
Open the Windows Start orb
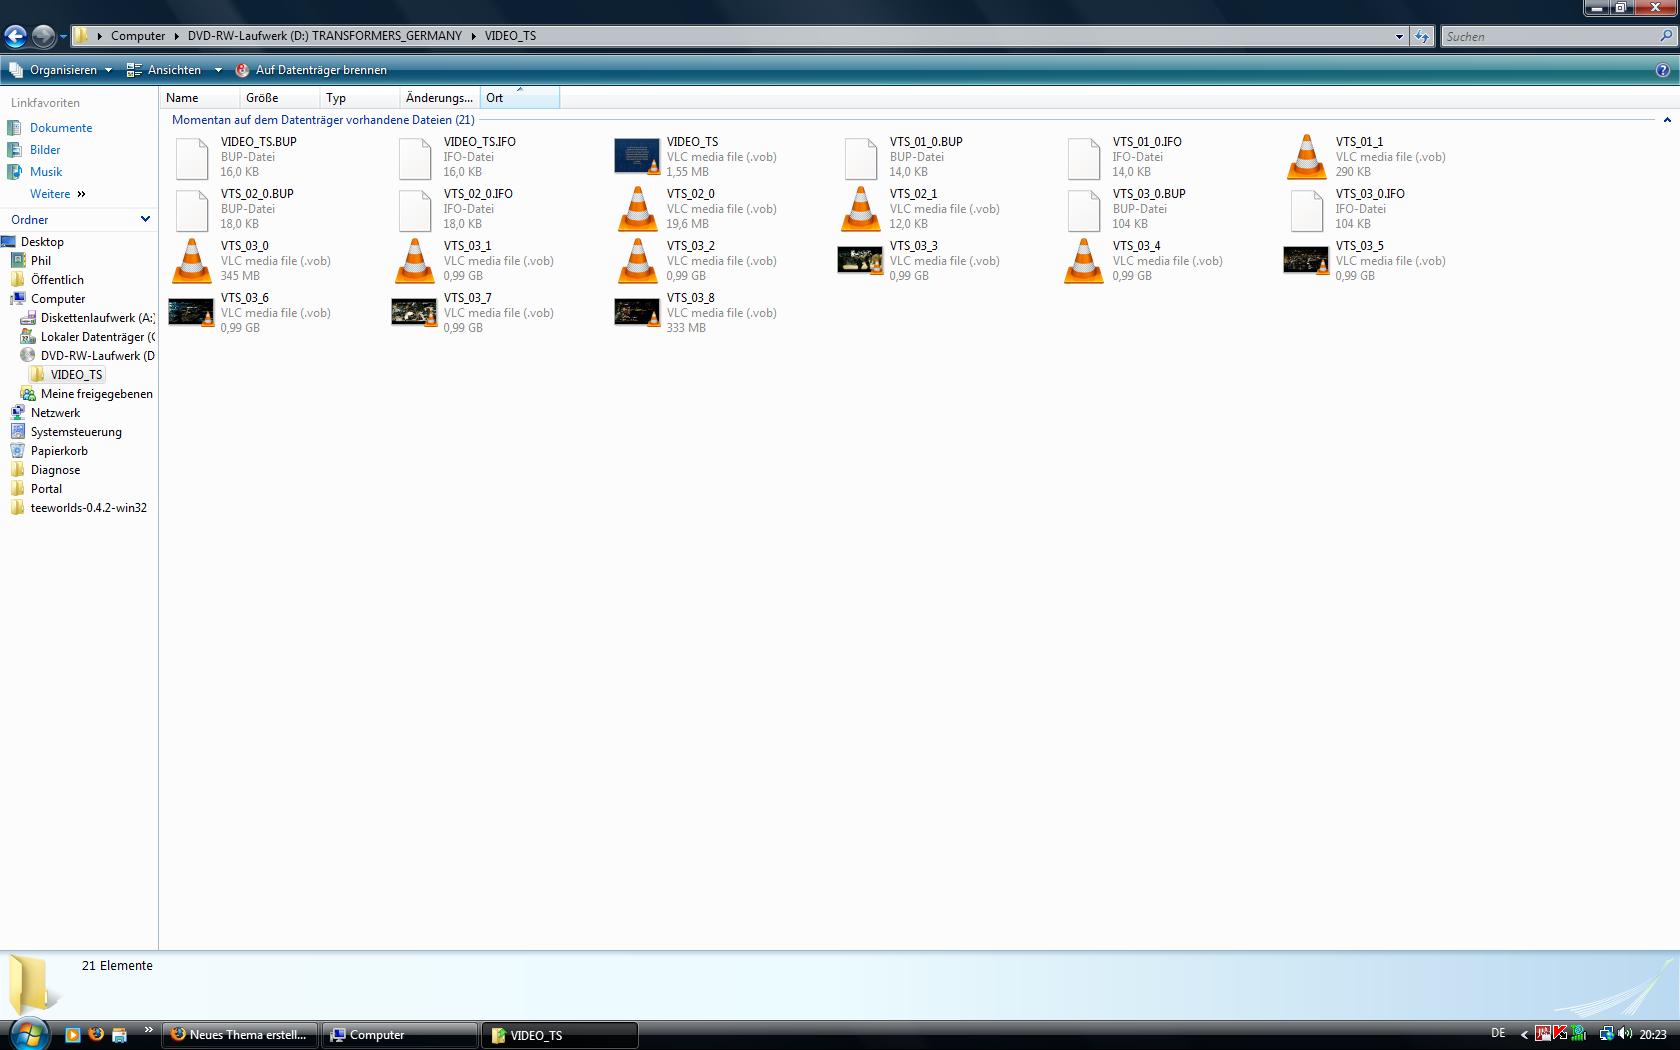[27, 1033]
